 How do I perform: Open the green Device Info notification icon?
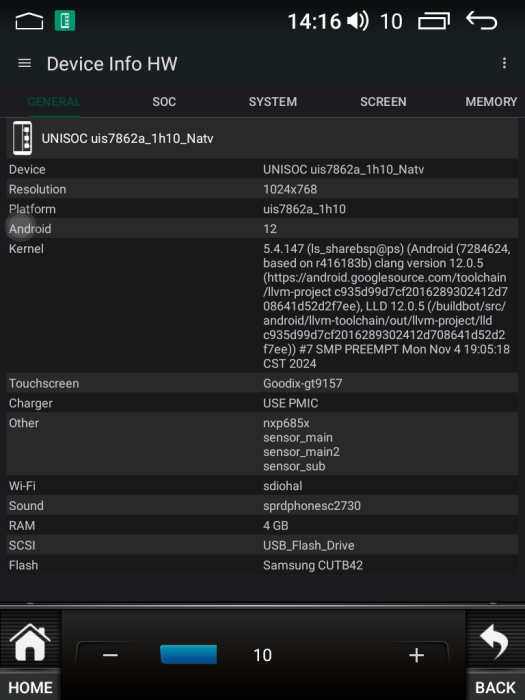[65, 21]
